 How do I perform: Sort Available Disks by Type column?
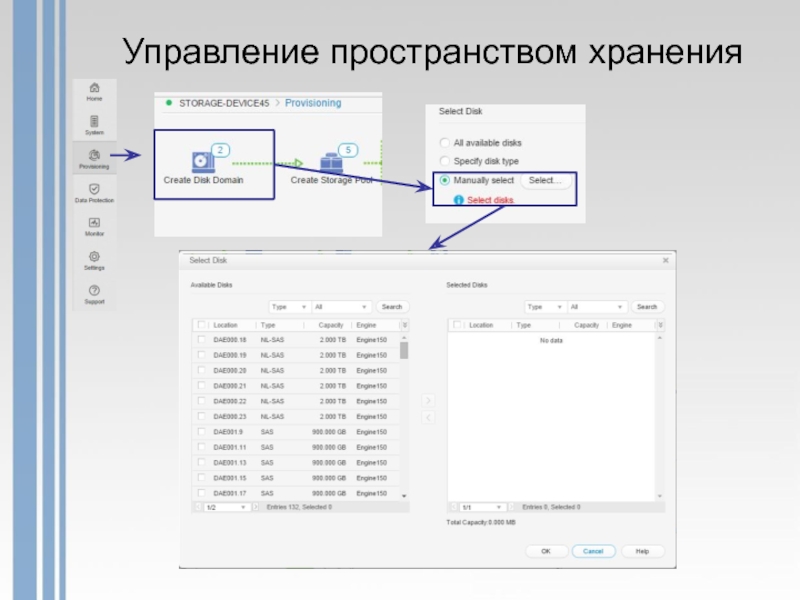[268, 325]
